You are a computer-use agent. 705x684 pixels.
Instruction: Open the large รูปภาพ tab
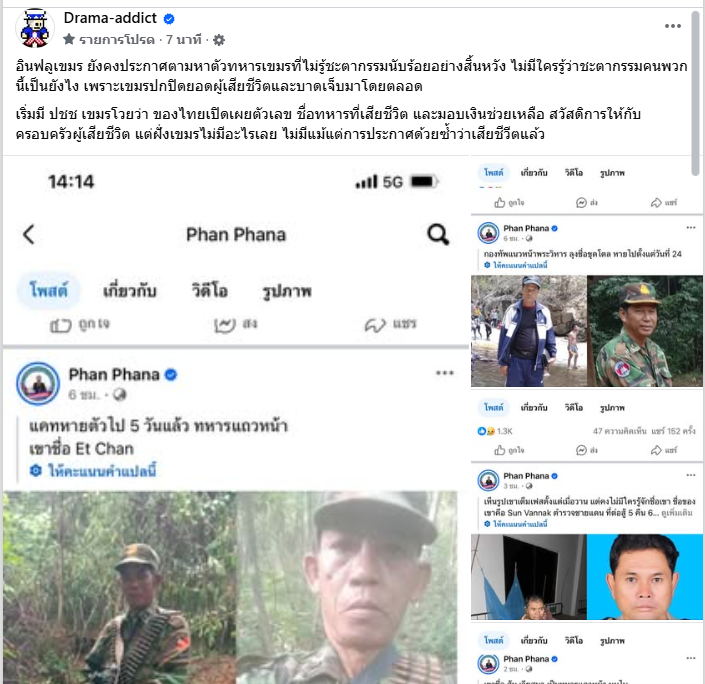coord(287,291)
